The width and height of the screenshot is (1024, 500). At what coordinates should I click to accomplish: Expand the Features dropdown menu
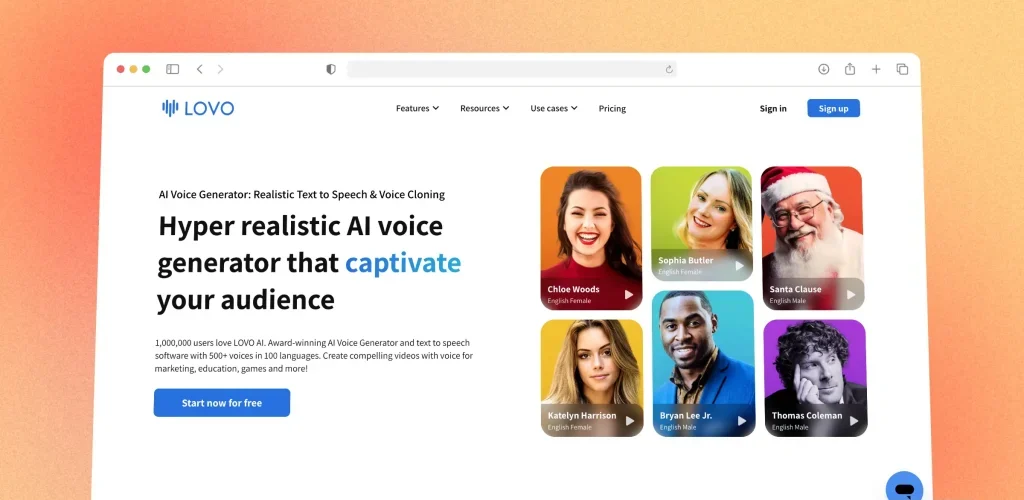(x=417, y=108)
